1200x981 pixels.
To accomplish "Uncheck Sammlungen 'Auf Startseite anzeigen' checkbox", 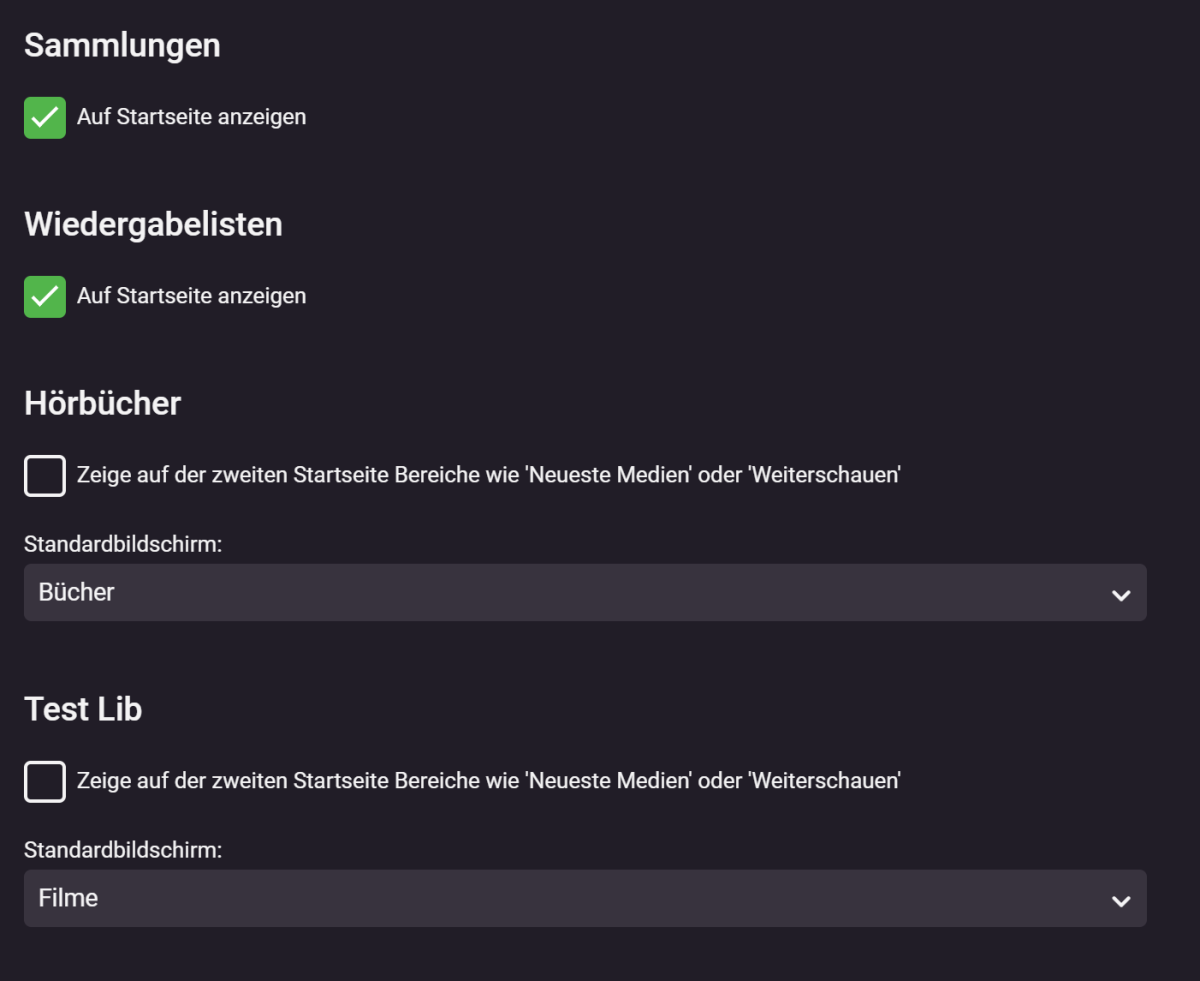I will [45, 118].
